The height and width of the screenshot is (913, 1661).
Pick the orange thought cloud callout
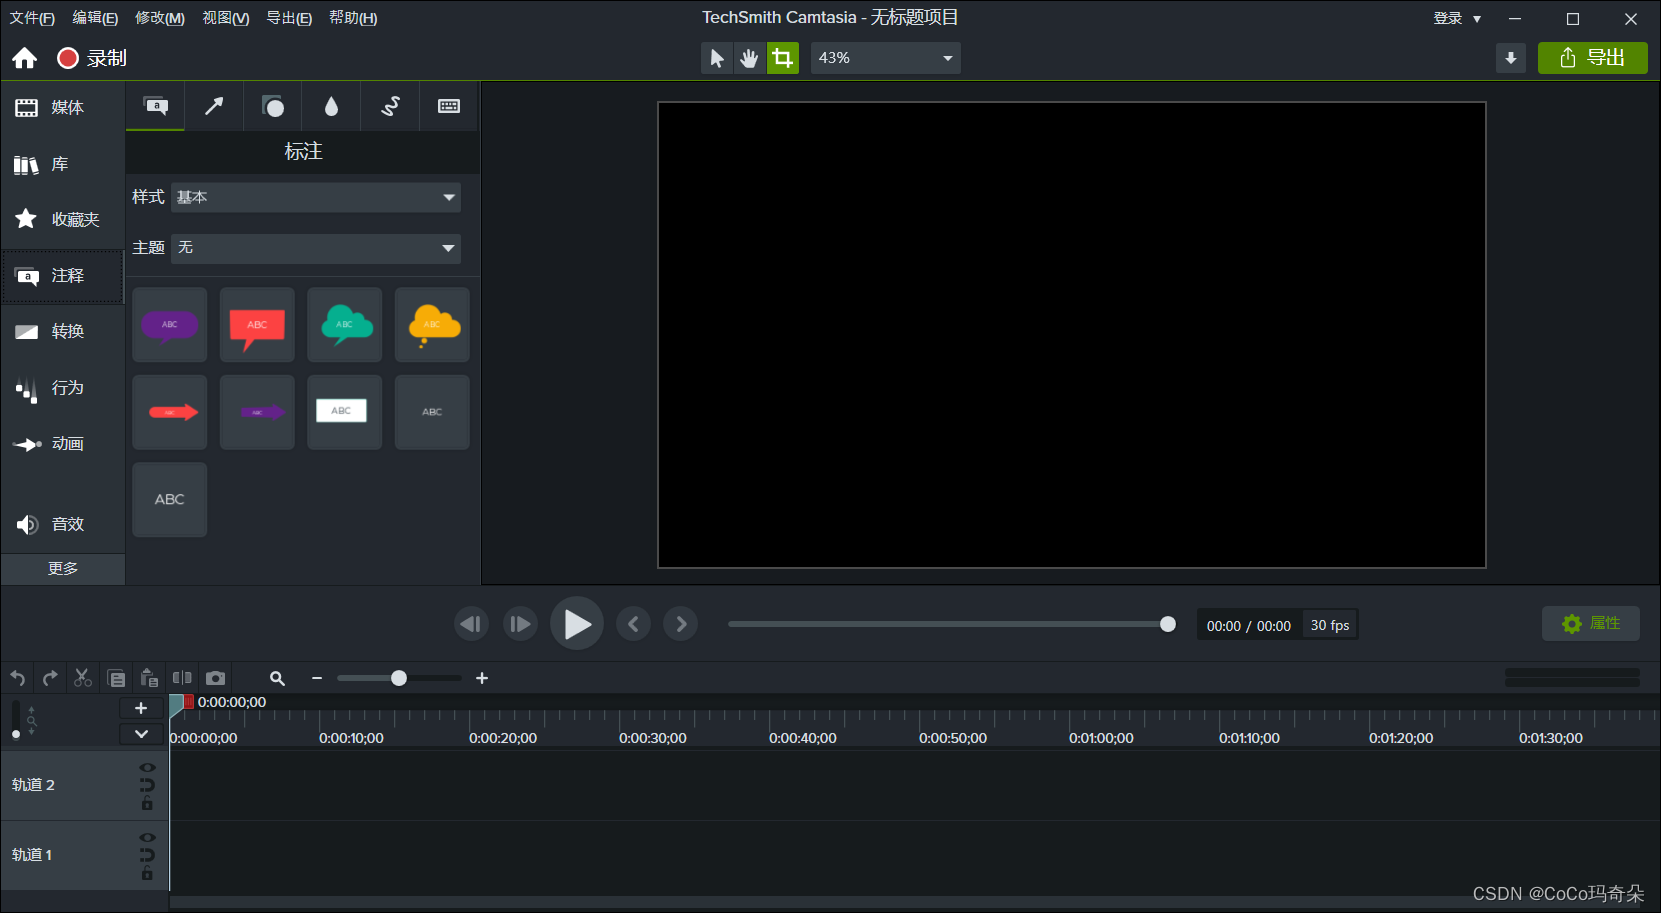(432, 325)
